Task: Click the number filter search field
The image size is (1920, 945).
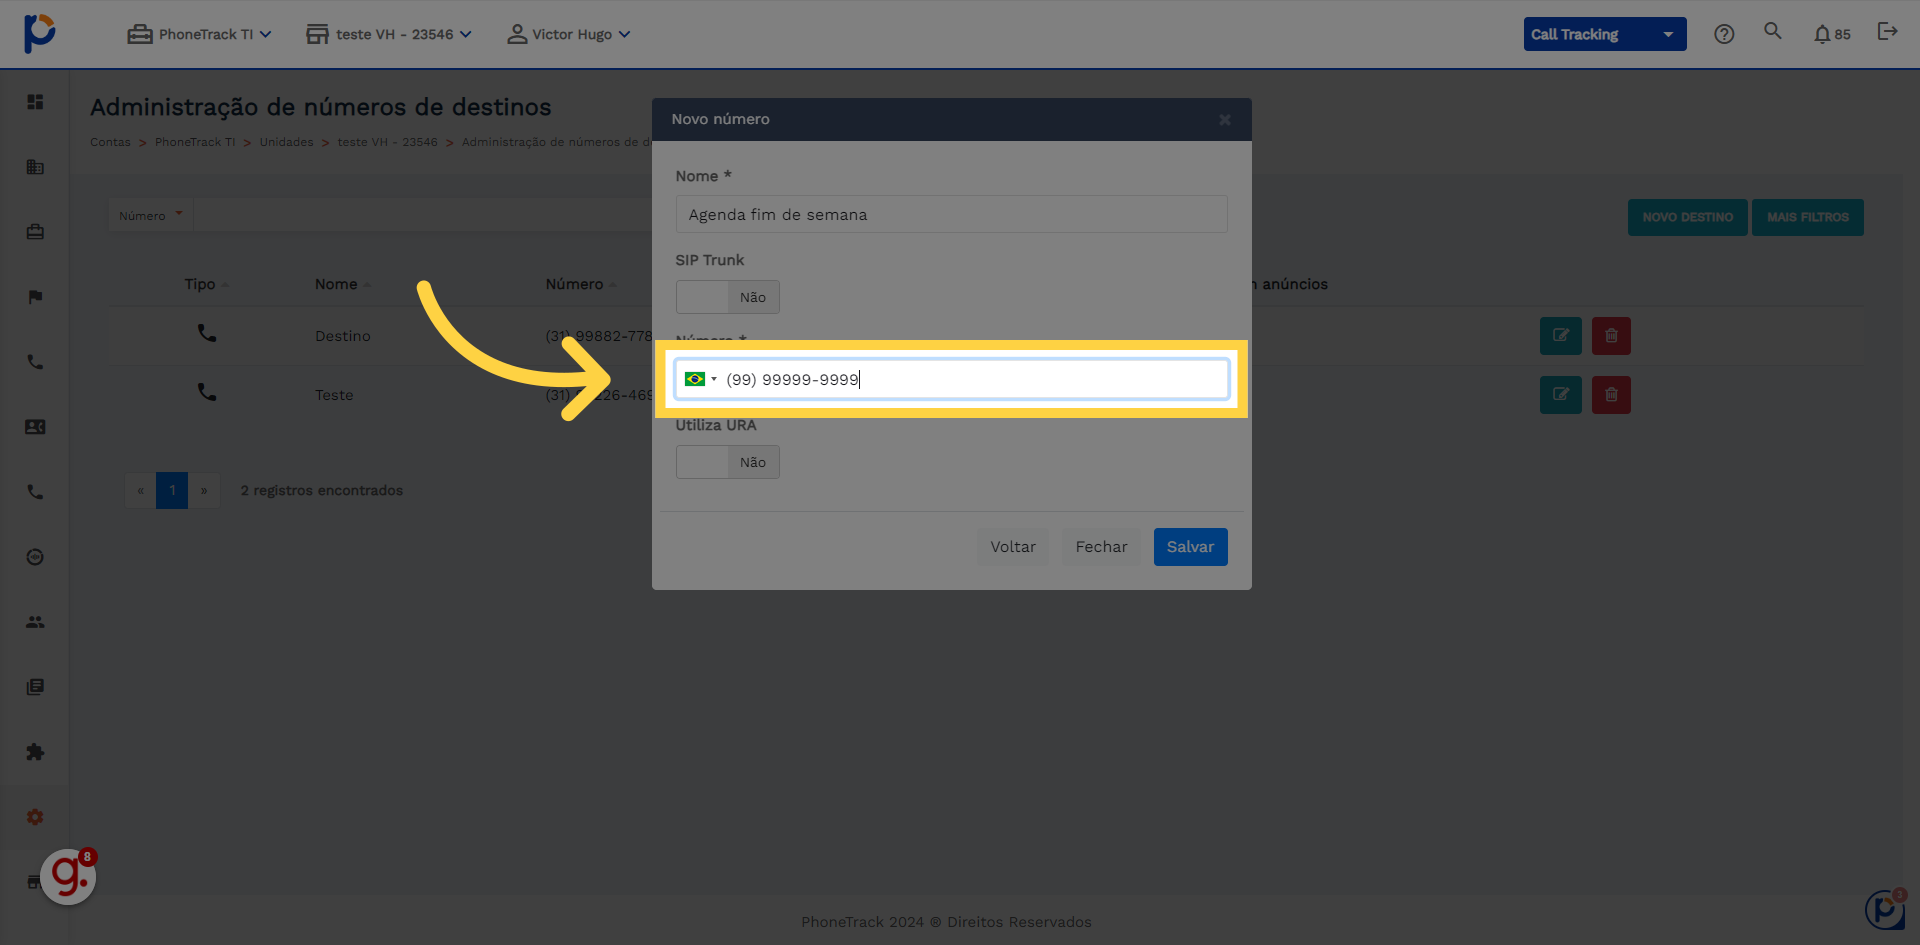Action: click(424, 215)
